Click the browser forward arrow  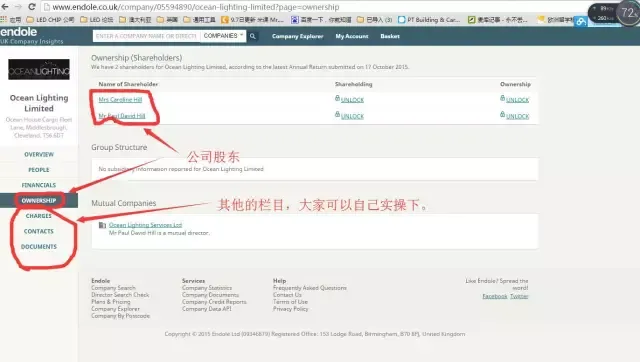coord(18,7)
